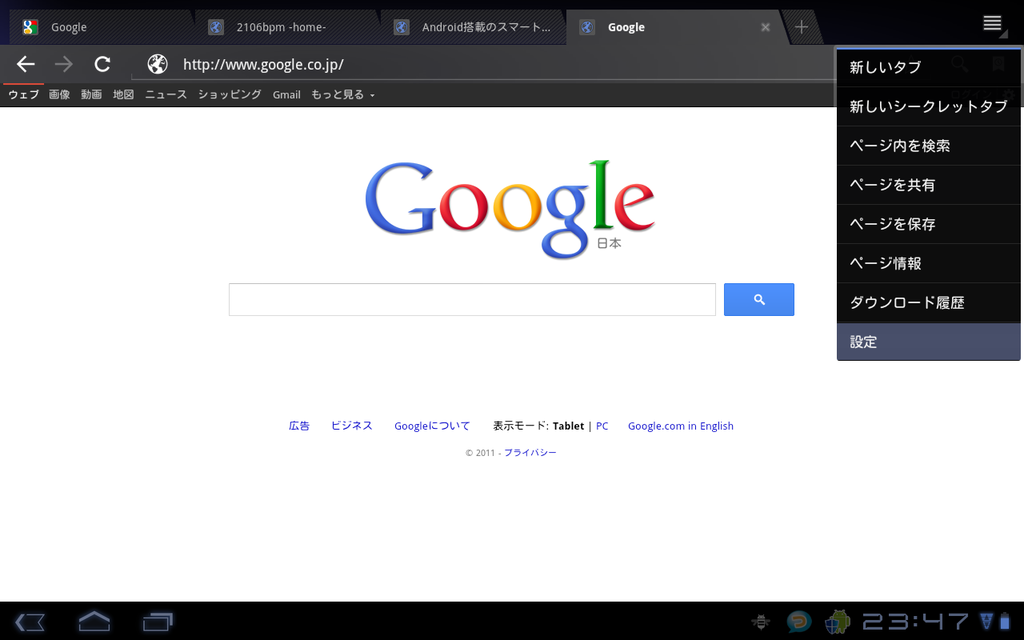Open the Gmail link in Google bar
Image resolution: width=1024 pixels, height=640 pixels.
tap(287, 95)
